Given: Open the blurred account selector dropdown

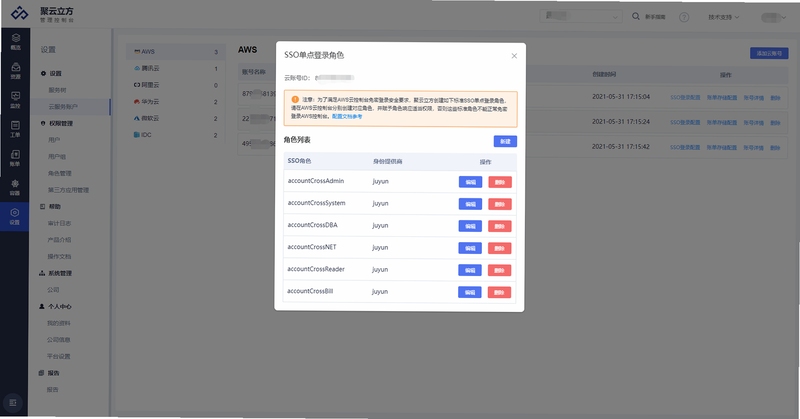Looking at the screenshot, I should (581, 16).
